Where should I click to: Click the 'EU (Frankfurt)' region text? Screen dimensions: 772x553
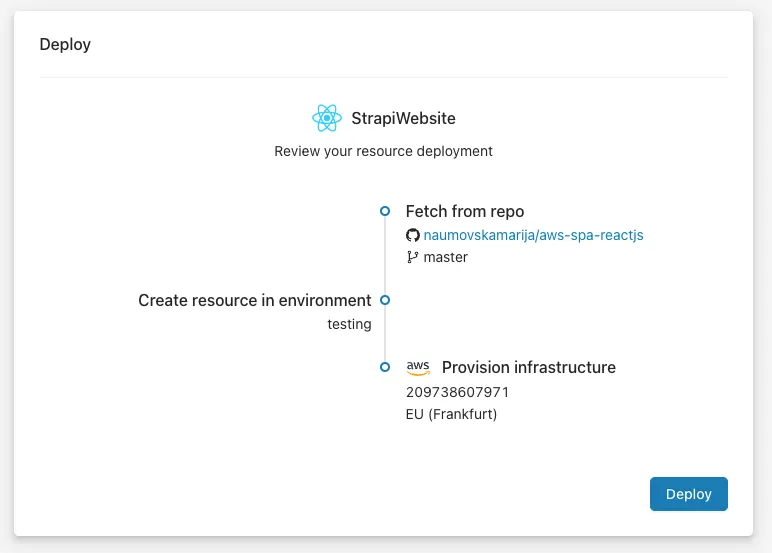pyautogui.click(x=451, y=414)
